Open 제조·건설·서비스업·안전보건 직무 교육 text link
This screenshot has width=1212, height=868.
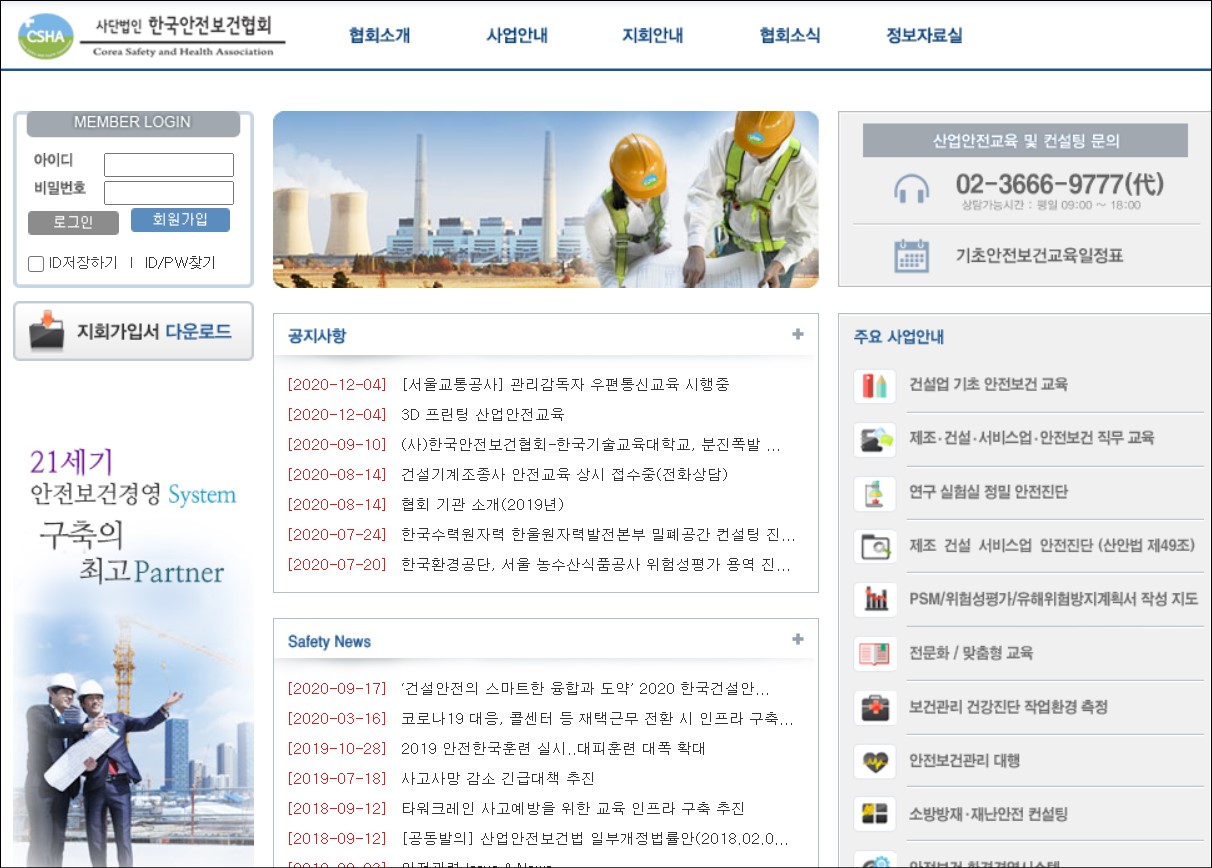(x=1031, y=438)
